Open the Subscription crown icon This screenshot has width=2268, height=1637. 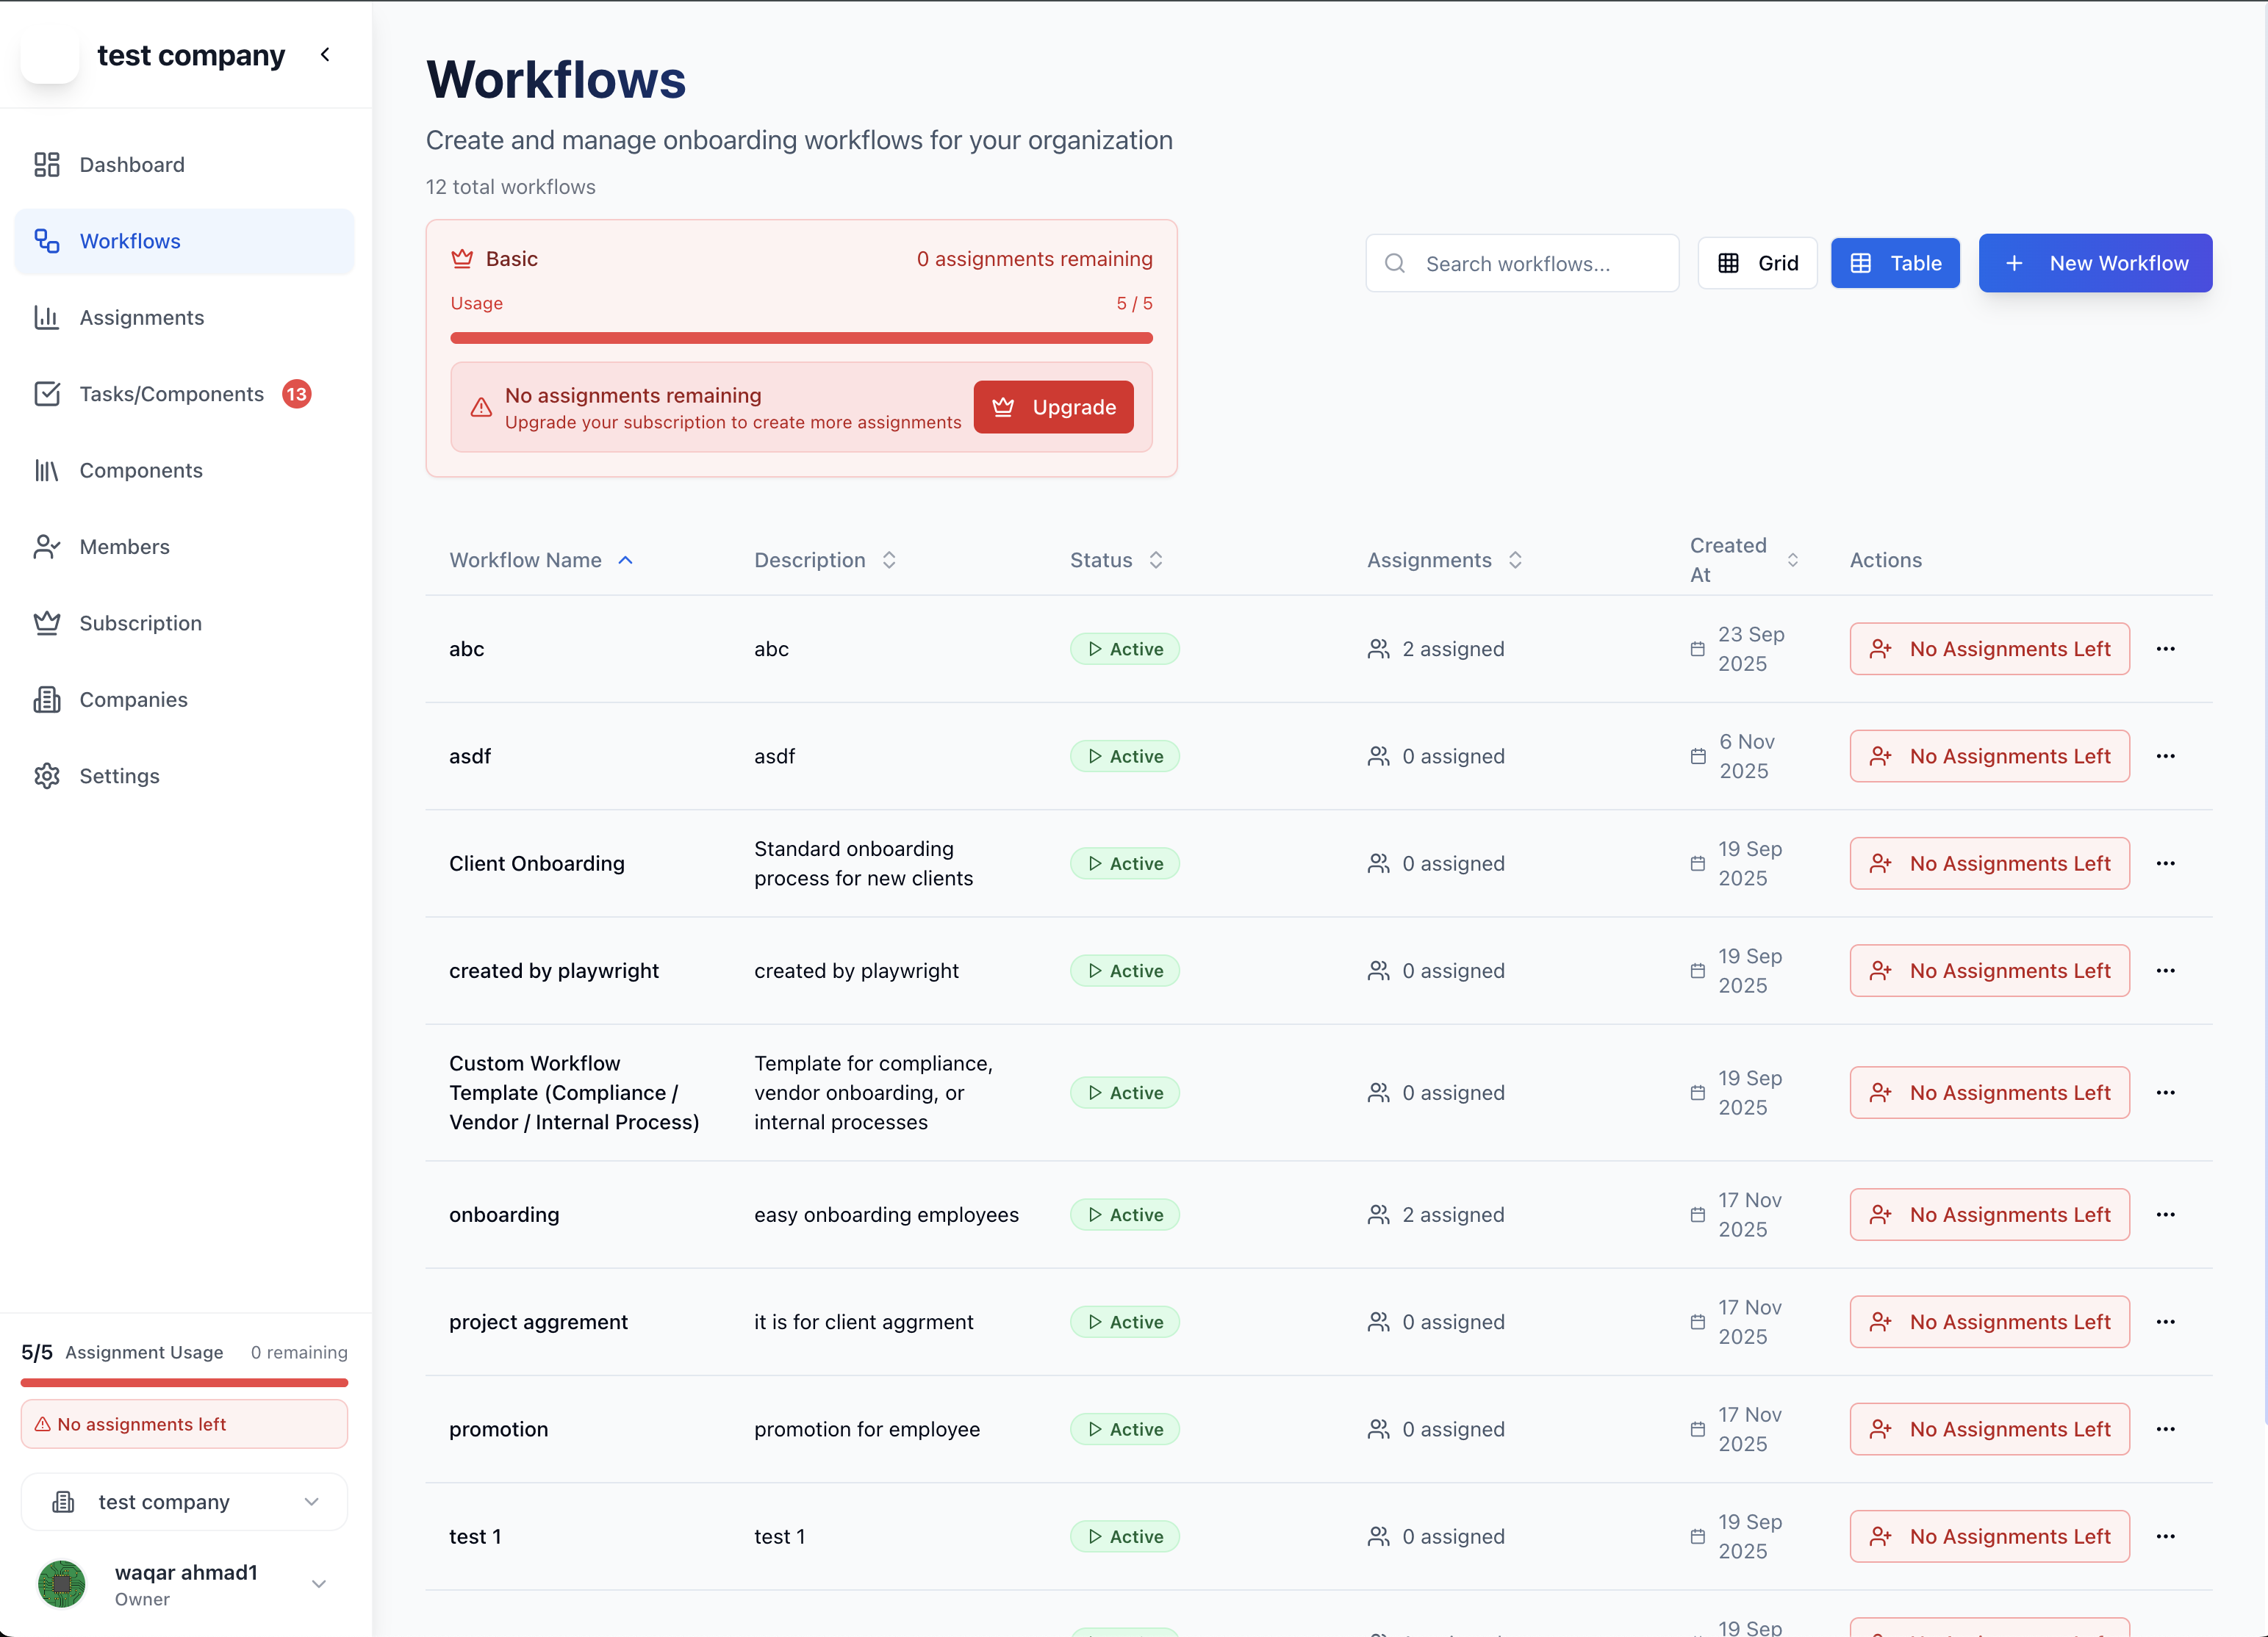[x=47, y=622]
